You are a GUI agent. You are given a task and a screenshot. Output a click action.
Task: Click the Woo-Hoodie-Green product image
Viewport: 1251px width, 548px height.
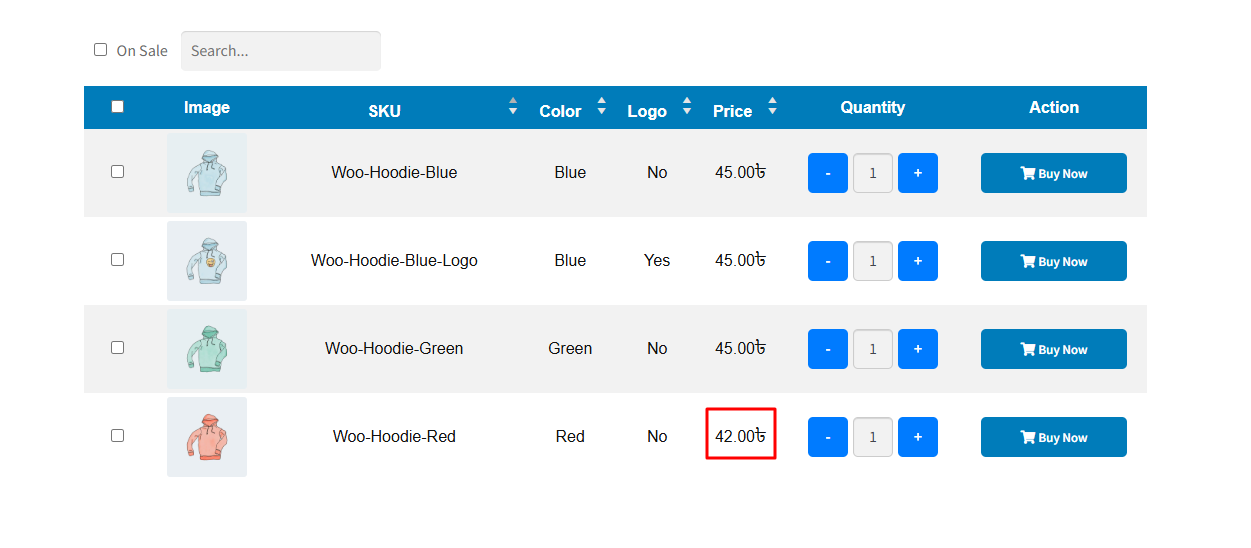207,349
